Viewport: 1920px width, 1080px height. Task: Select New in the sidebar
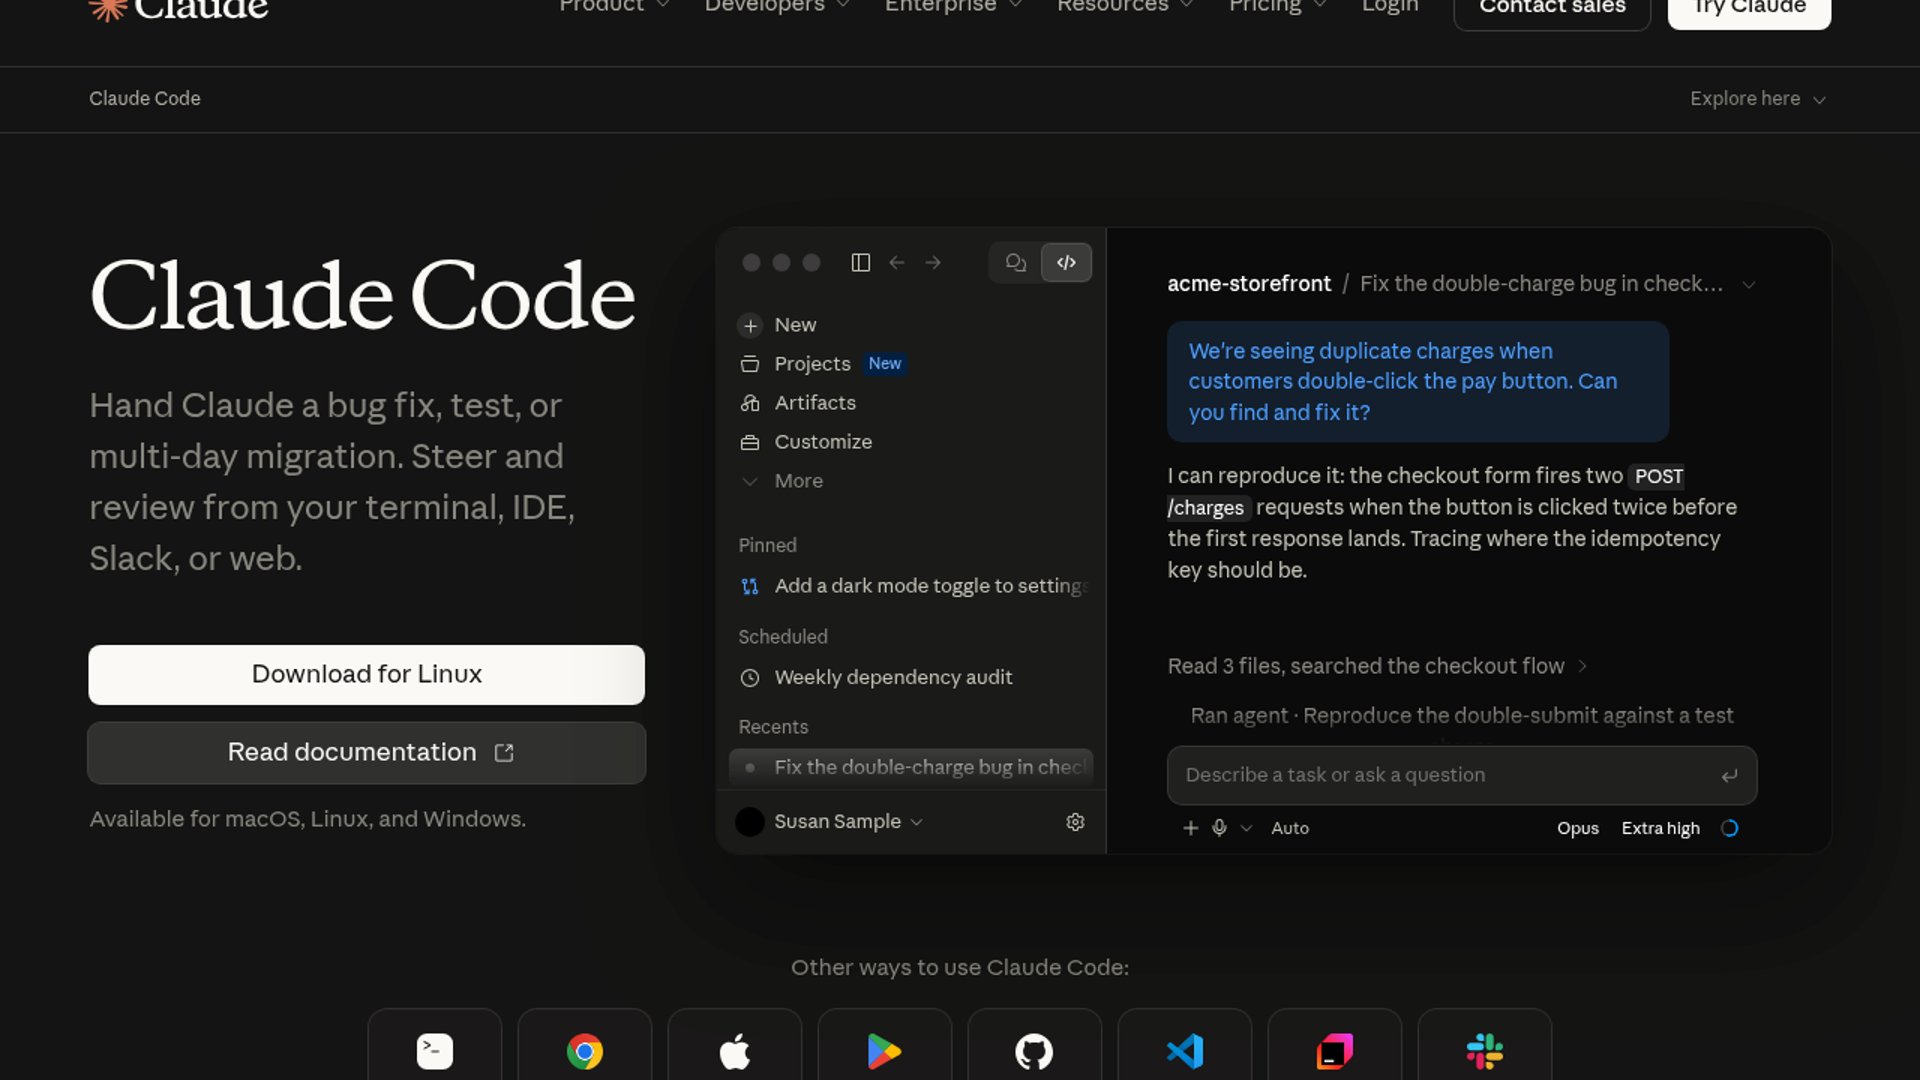912,326
